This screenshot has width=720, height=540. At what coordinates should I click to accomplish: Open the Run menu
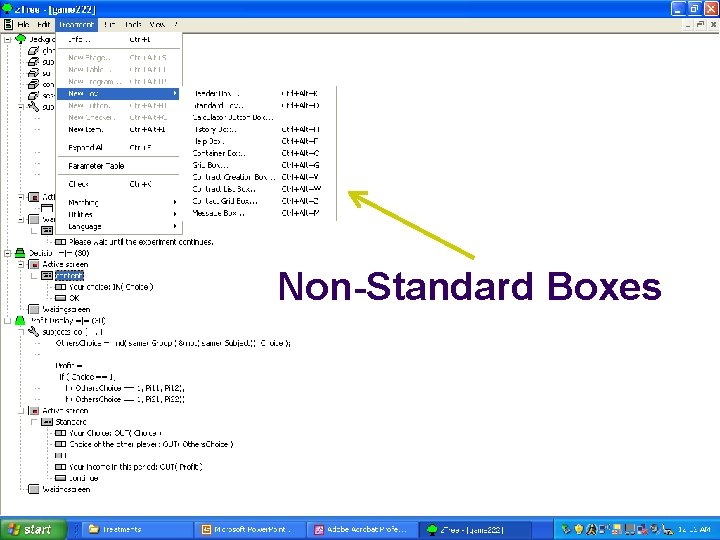(110, 24)
